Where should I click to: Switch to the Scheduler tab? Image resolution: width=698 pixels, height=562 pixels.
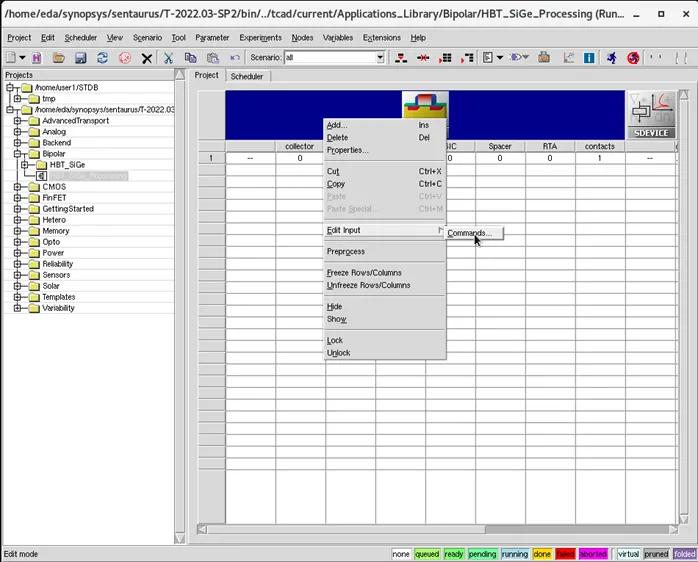pos(247,77)
